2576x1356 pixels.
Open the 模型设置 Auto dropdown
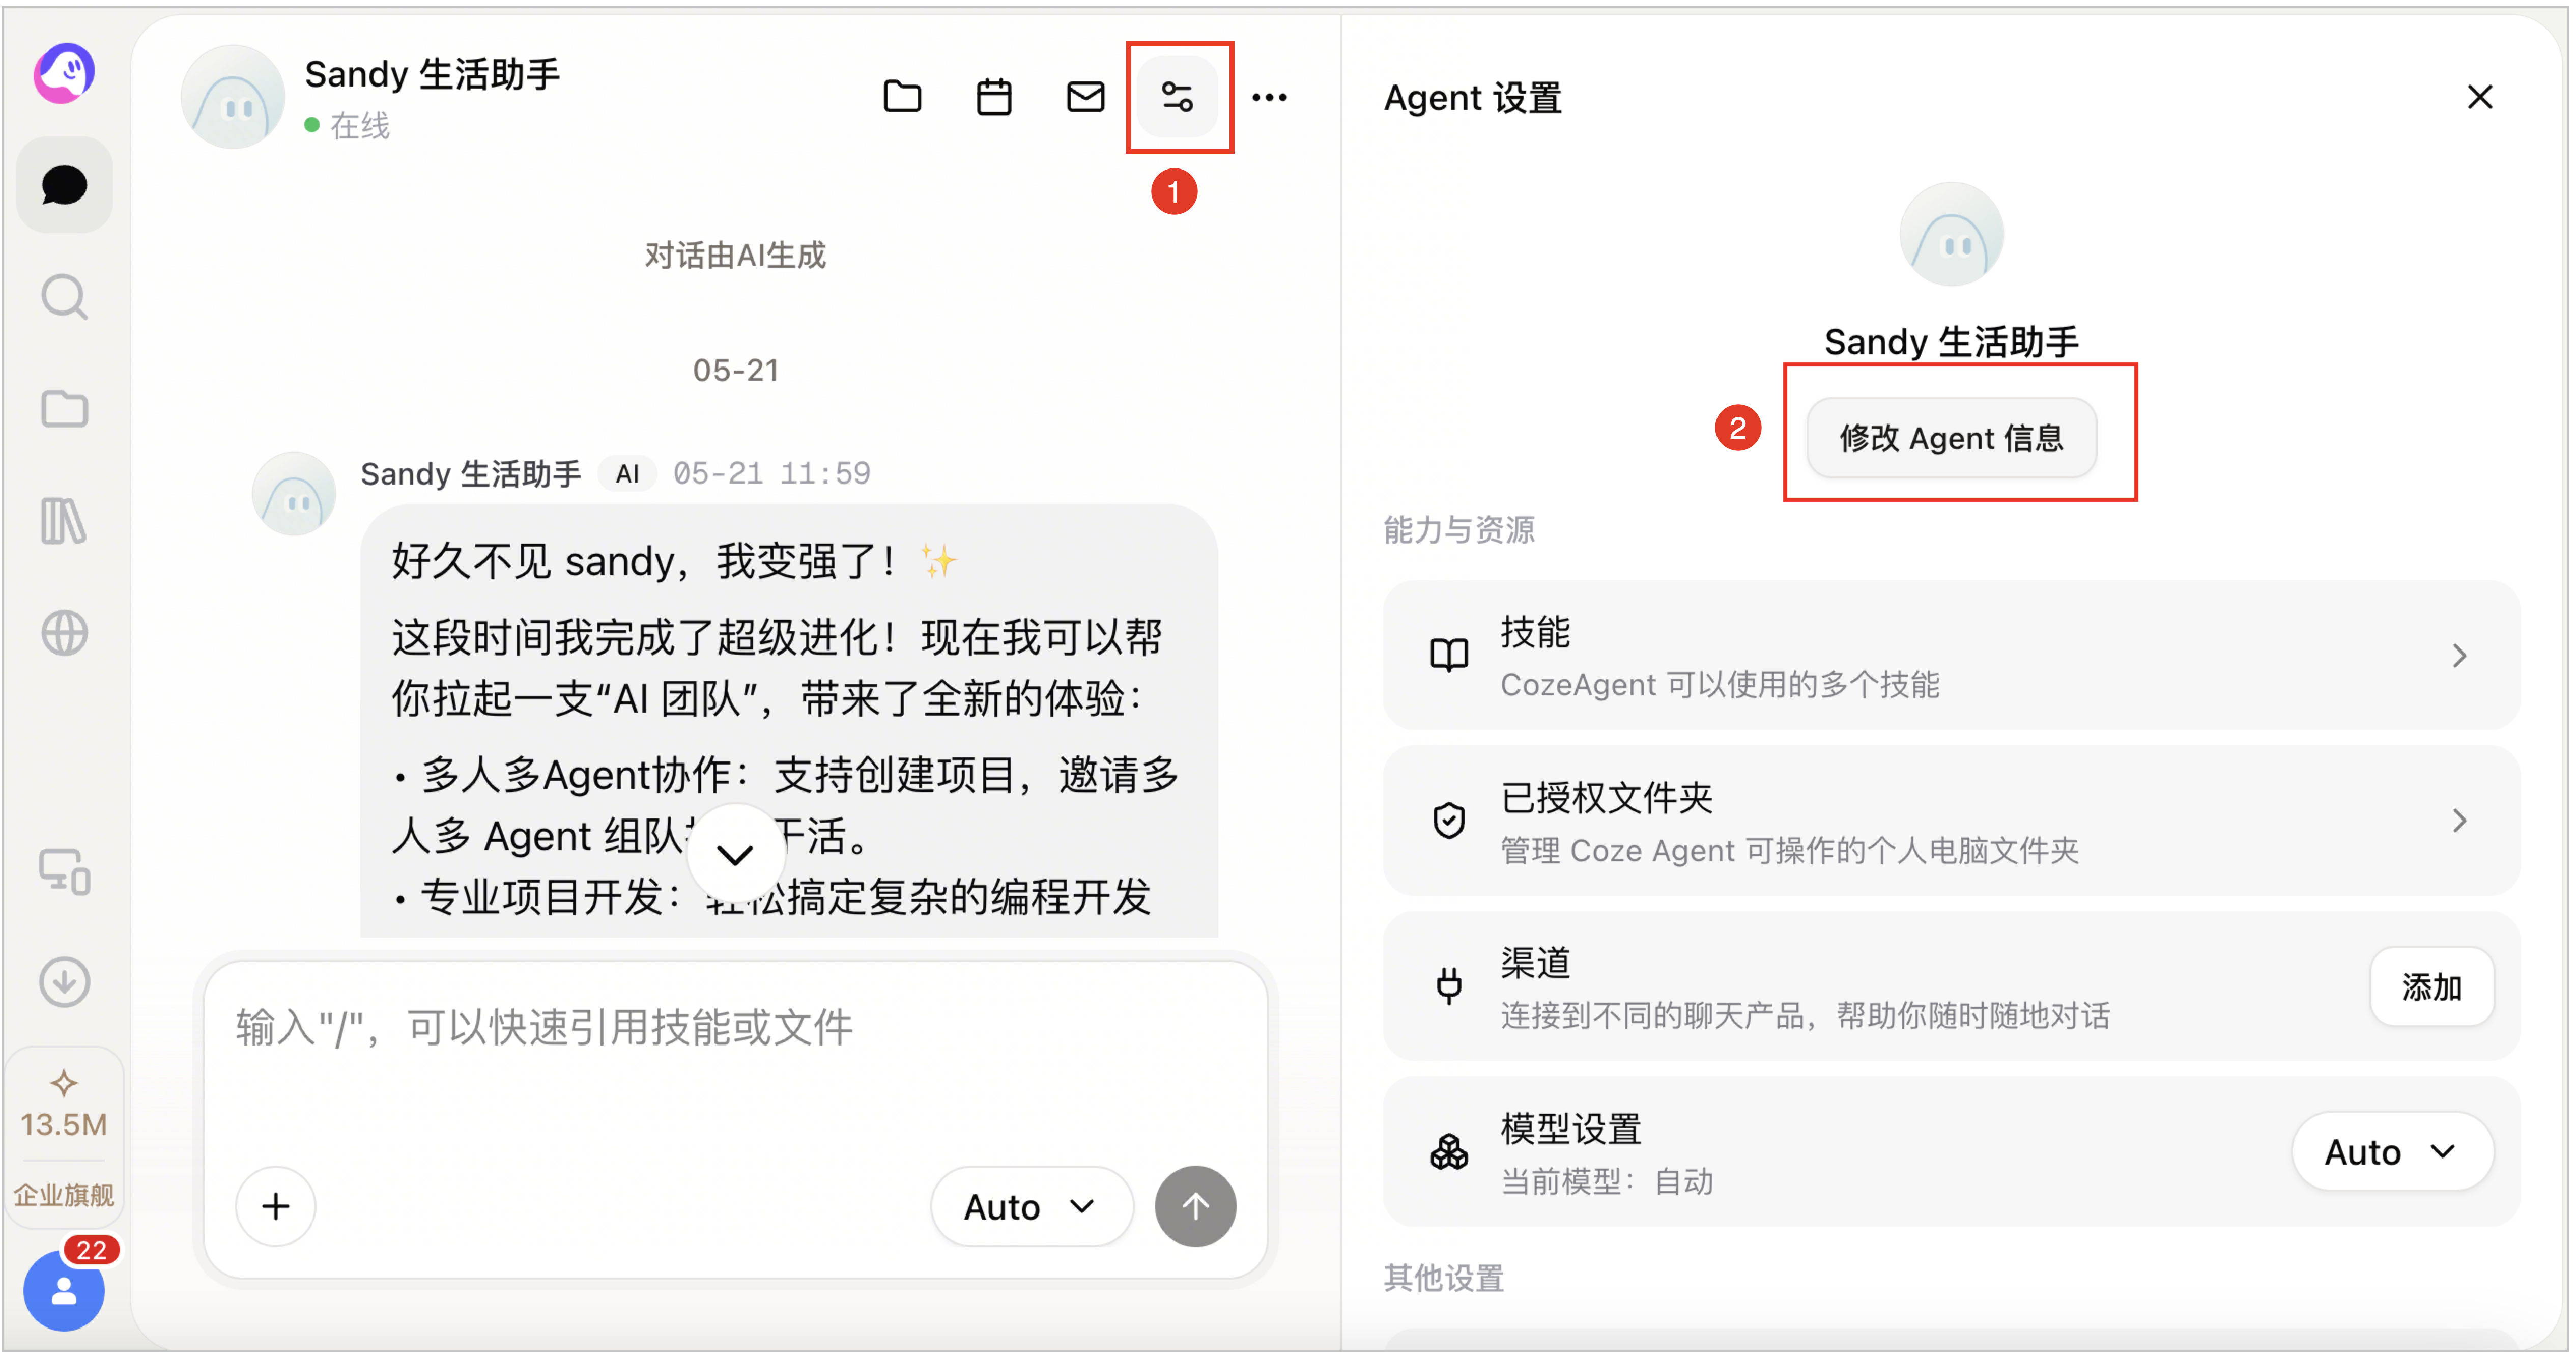(2391, 1151)
